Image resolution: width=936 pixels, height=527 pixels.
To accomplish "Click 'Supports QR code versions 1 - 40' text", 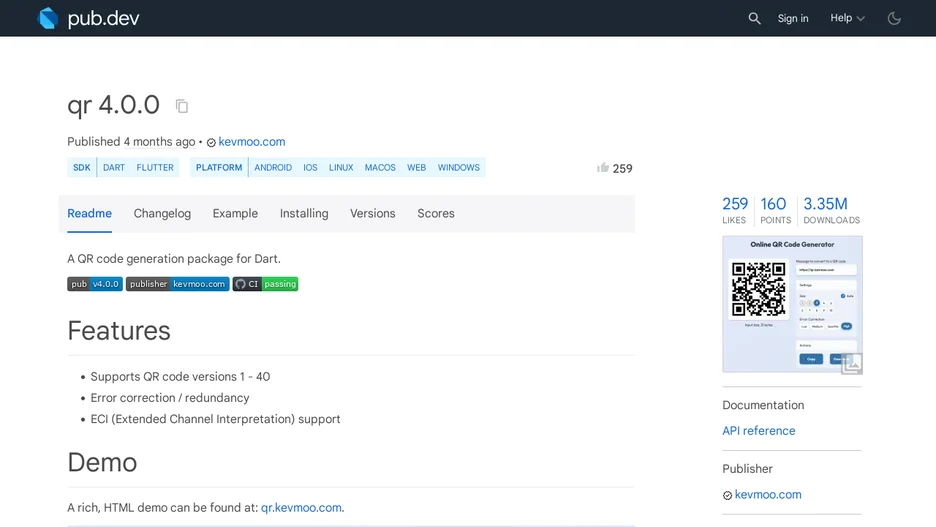I will [180, 377].
